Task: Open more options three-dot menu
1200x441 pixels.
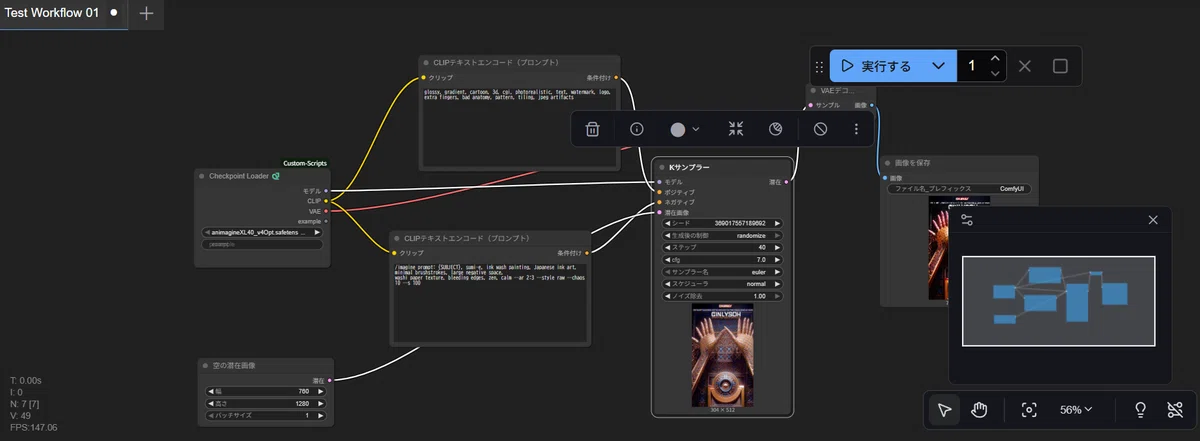Action: [856, 129]
